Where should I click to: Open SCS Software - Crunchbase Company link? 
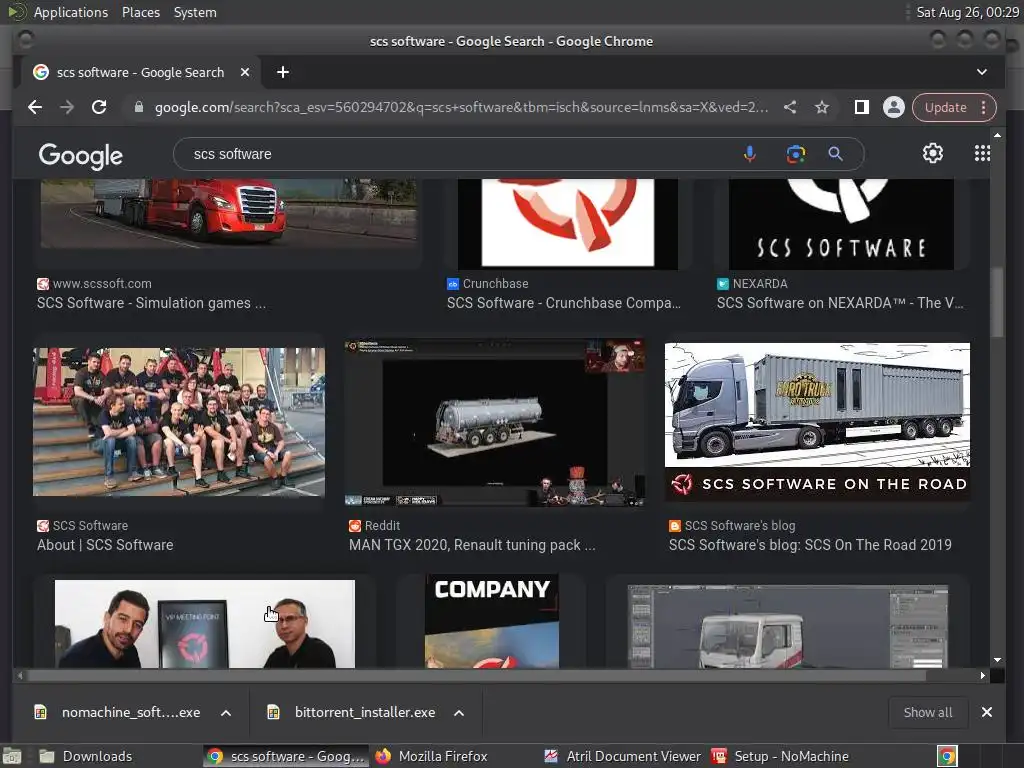pos(564,303)
